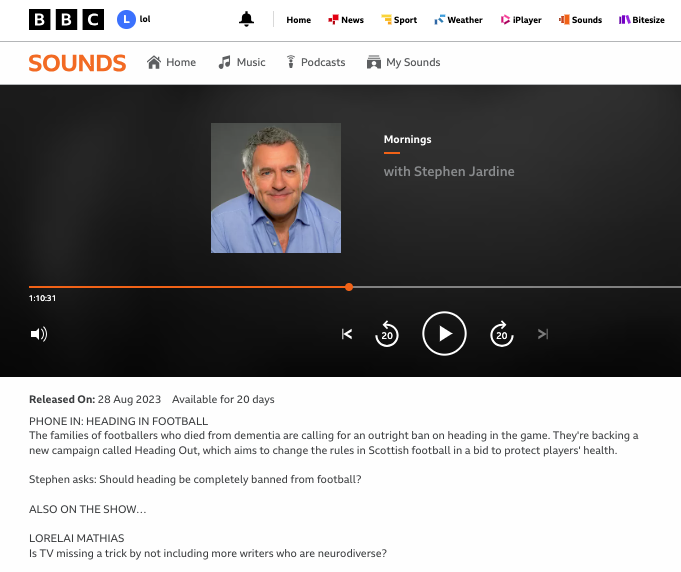Browse the Podcasts section
681x572 pixels.
coord(315,62)
